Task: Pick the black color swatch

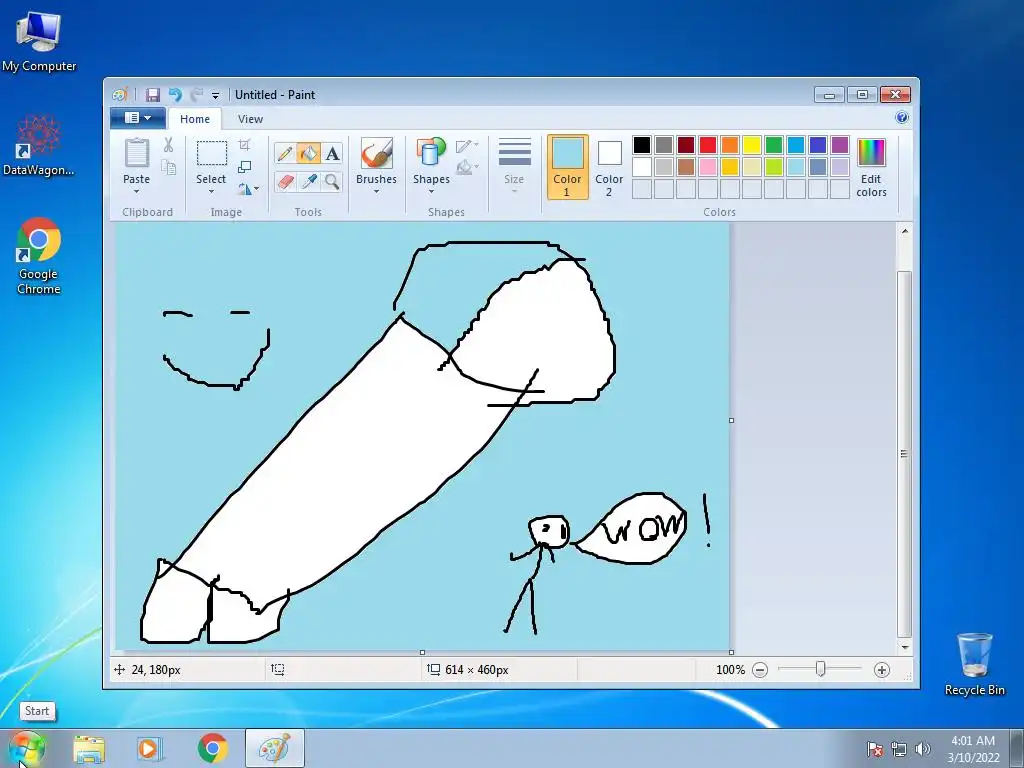Action: pos(642,145)
